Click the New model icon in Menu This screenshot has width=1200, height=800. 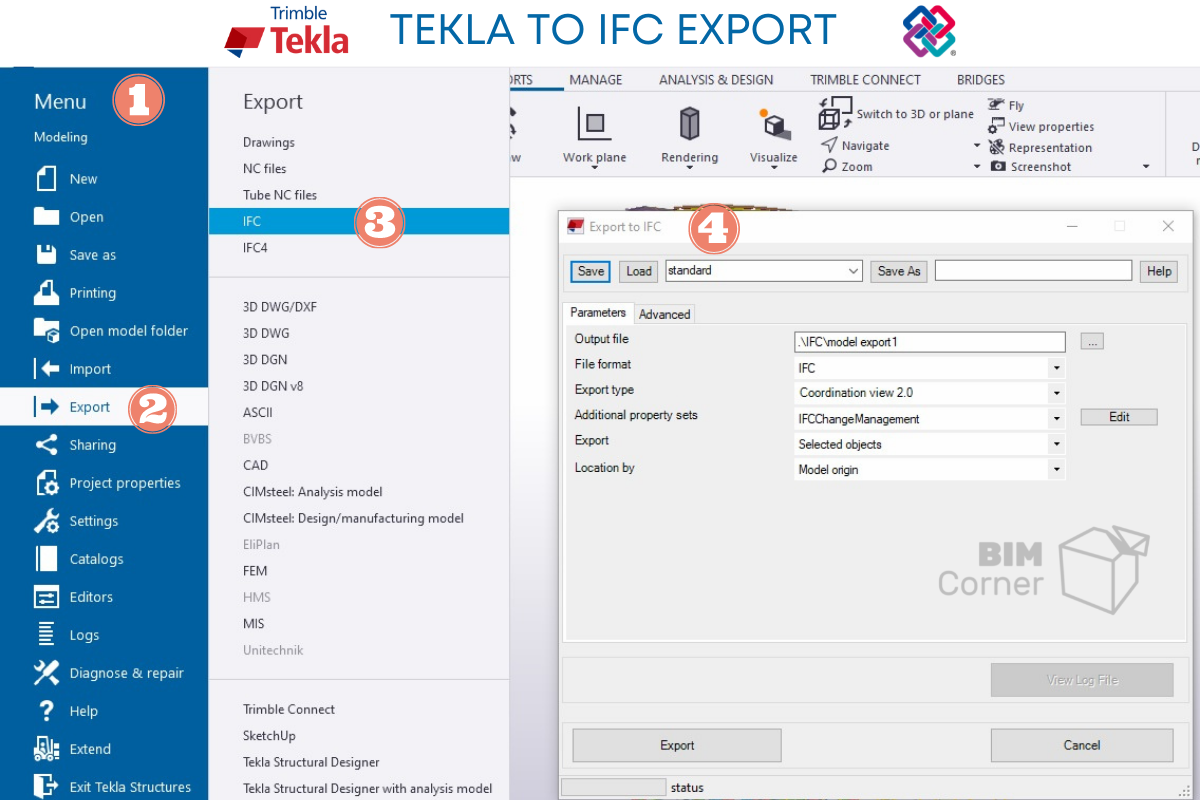[x=46, y=179]
